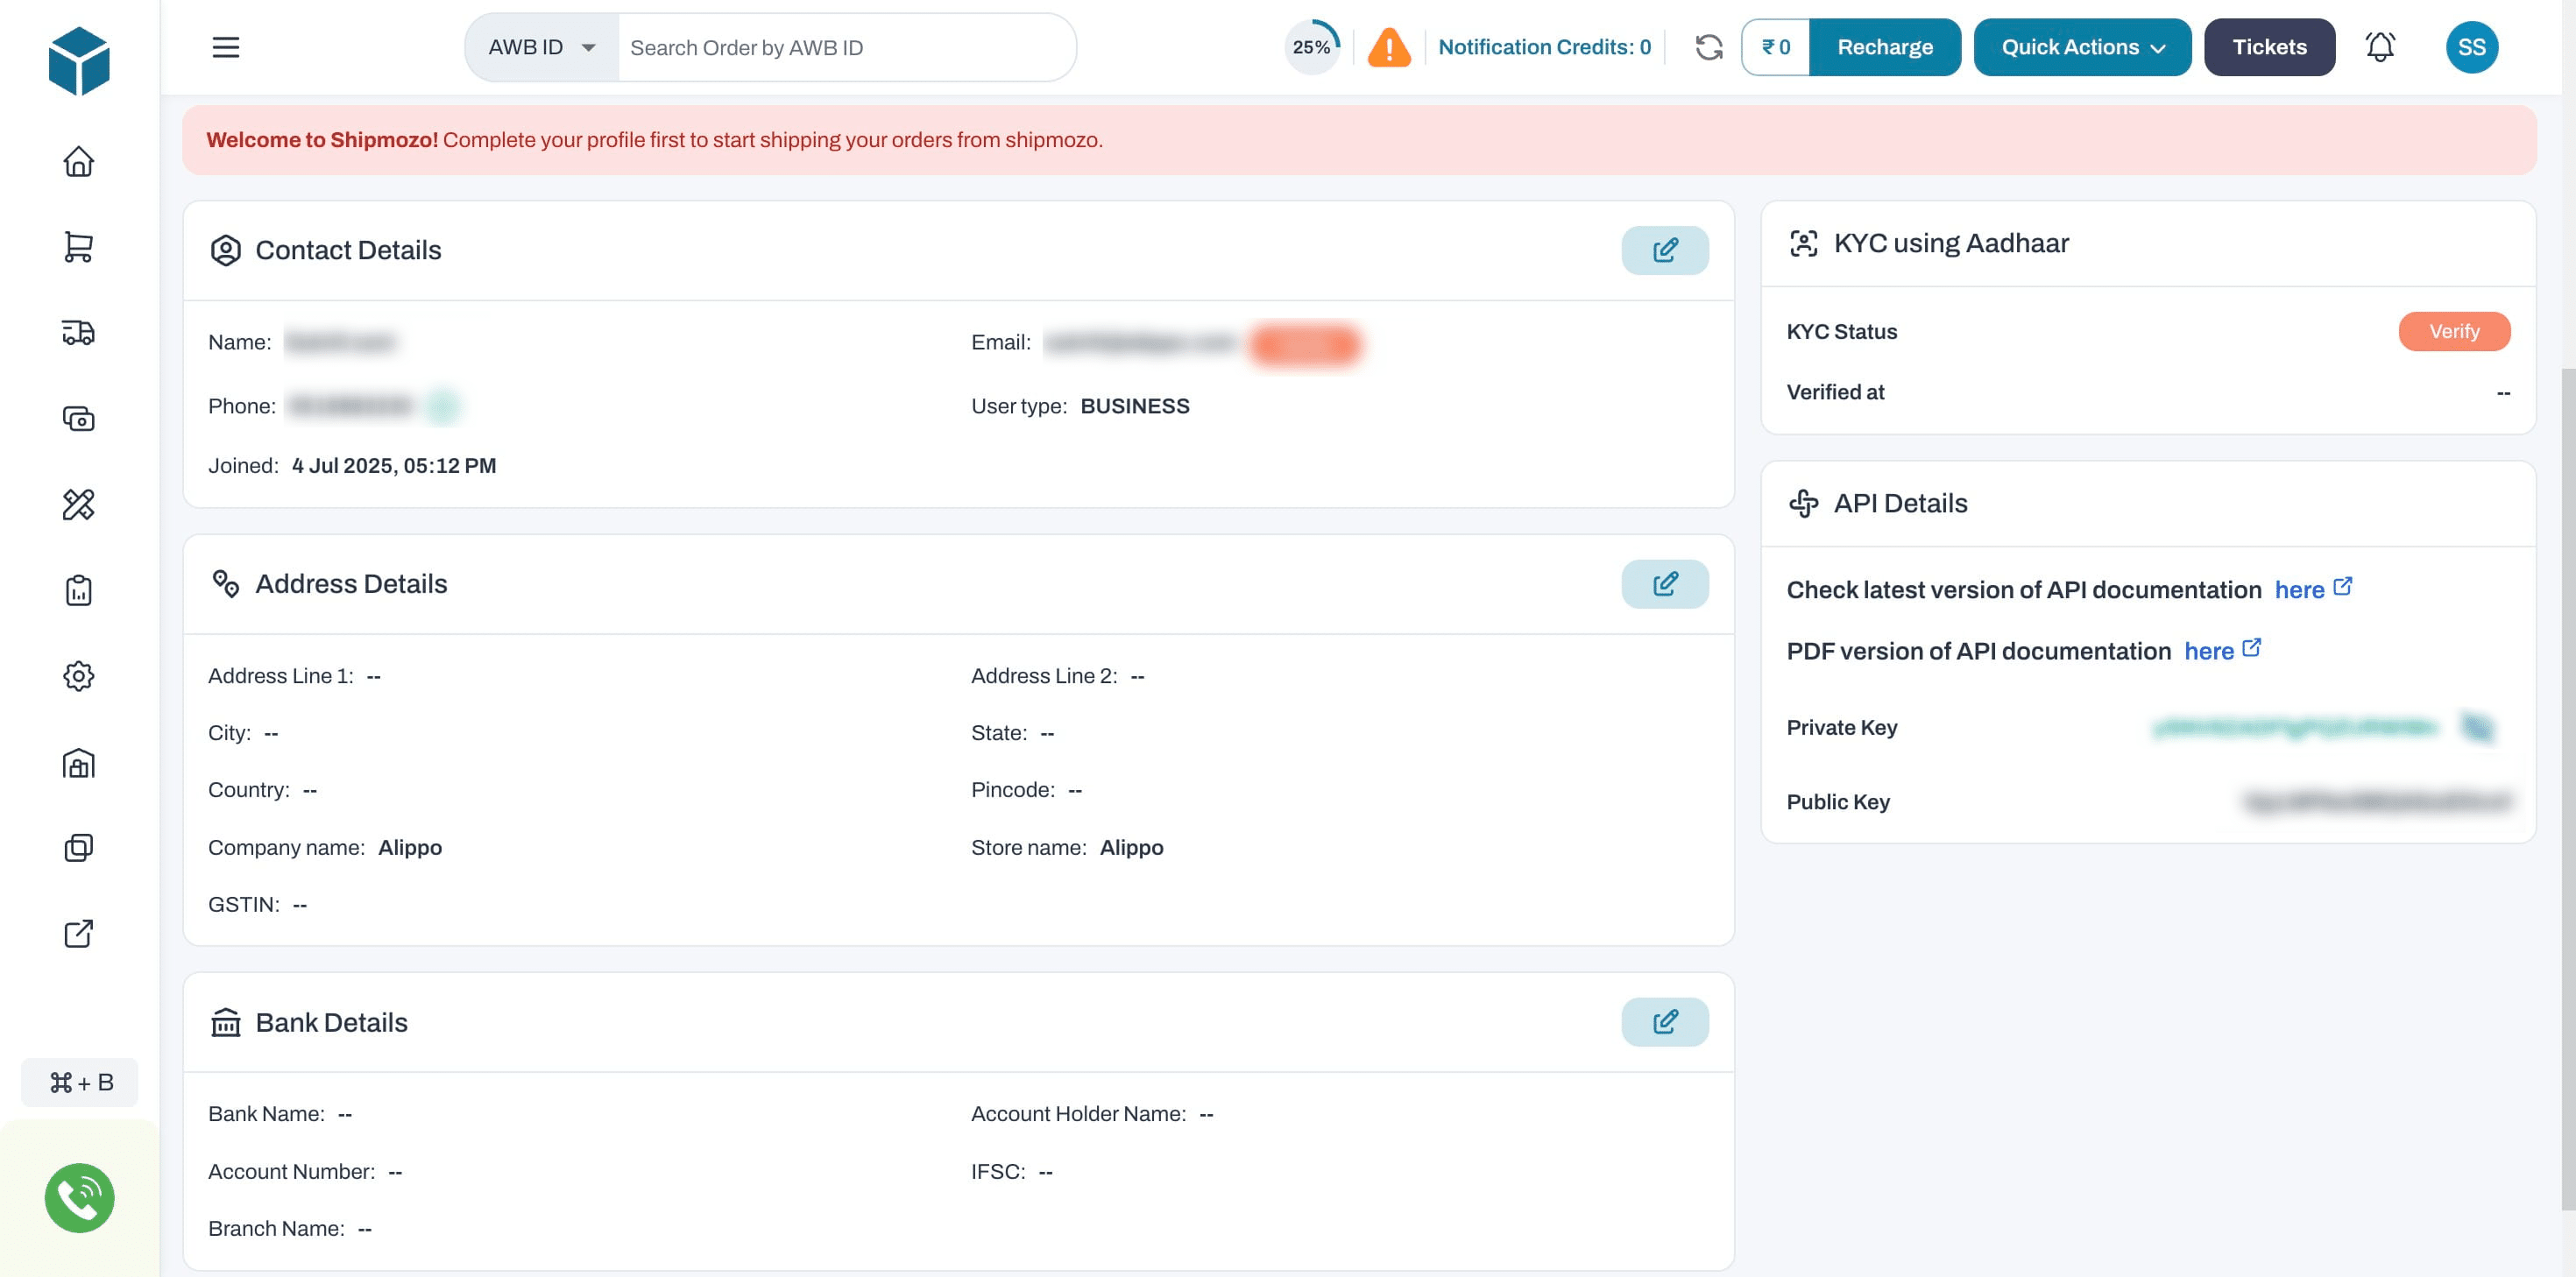Click the refresh balance icon

coord(1709,47)
